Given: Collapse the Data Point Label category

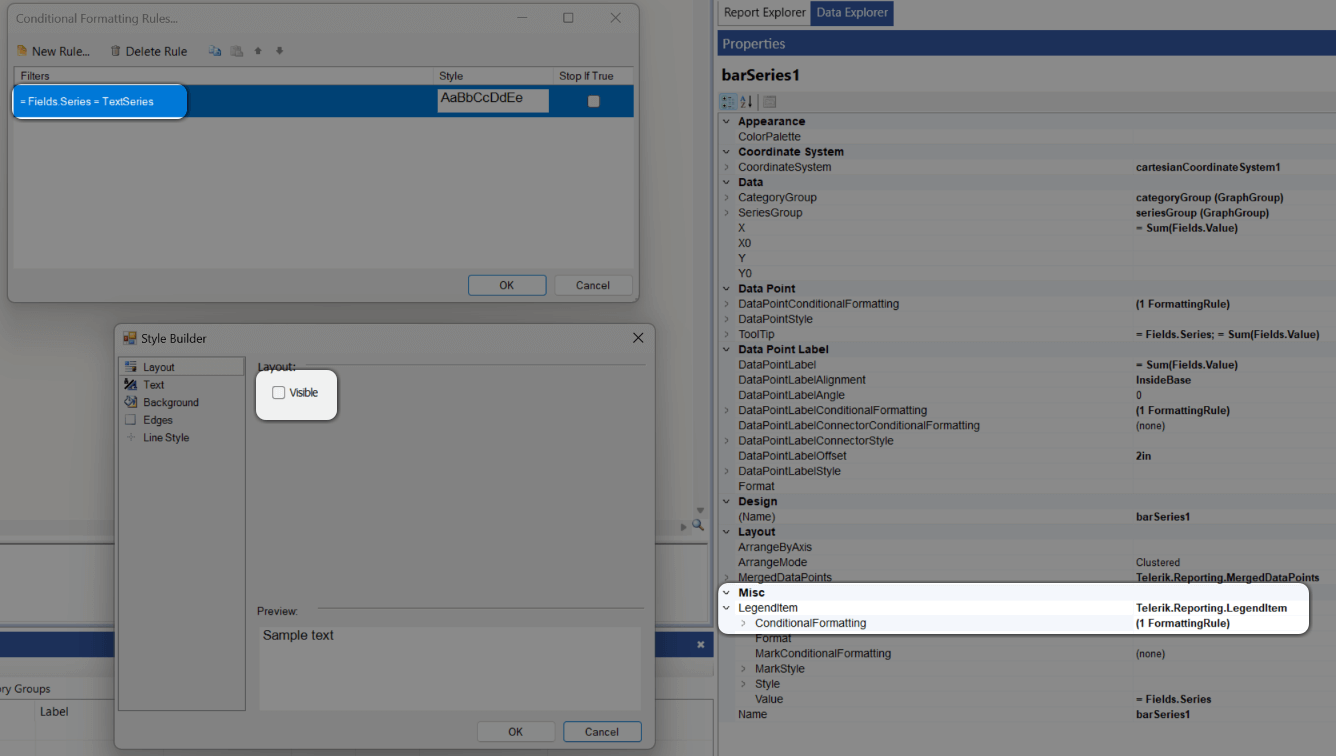Looking at the screenshot, I should click(x=726, y=349).
